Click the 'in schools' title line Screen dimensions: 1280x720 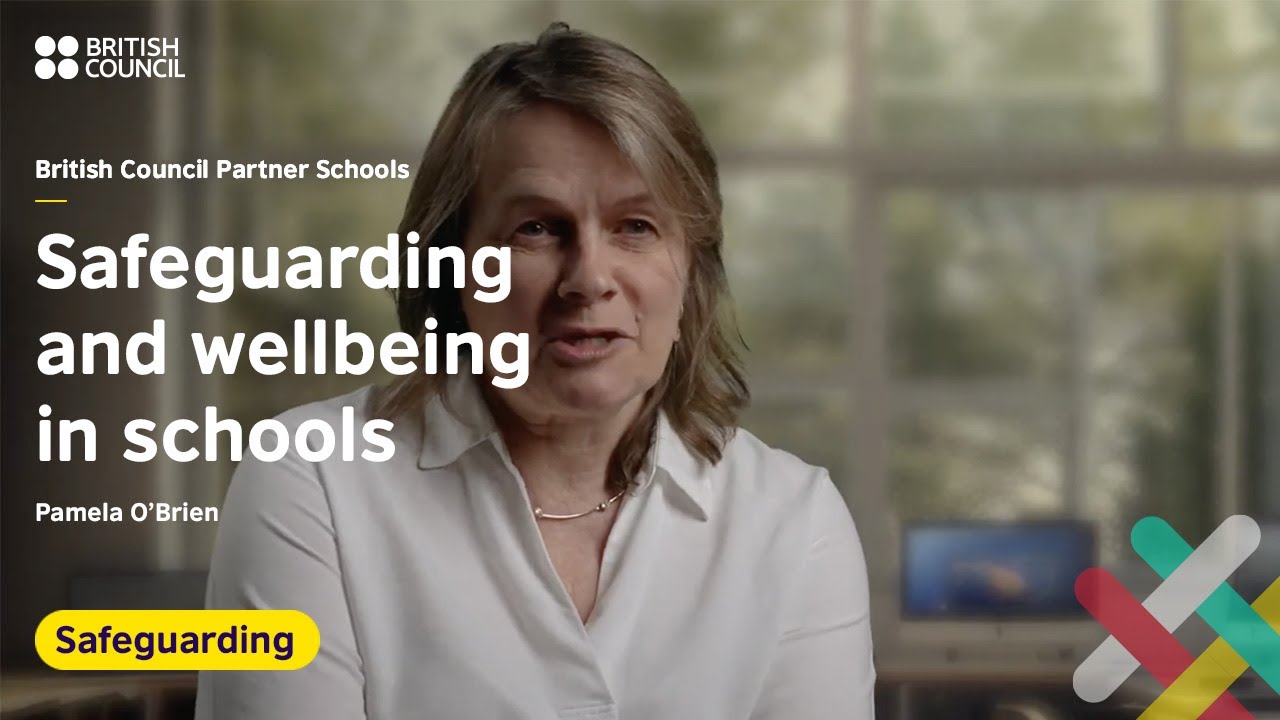point(216,432)
